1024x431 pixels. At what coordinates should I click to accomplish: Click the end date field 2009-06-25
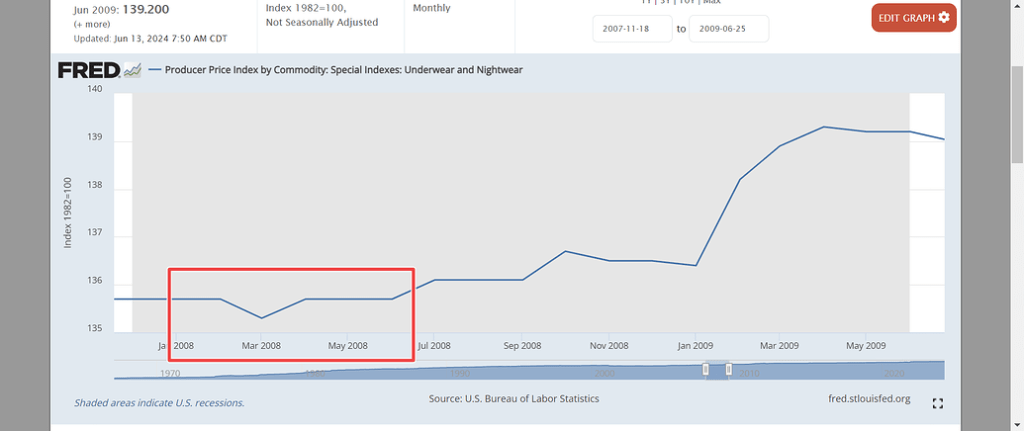pyautogui.click(x=729, y=29)
